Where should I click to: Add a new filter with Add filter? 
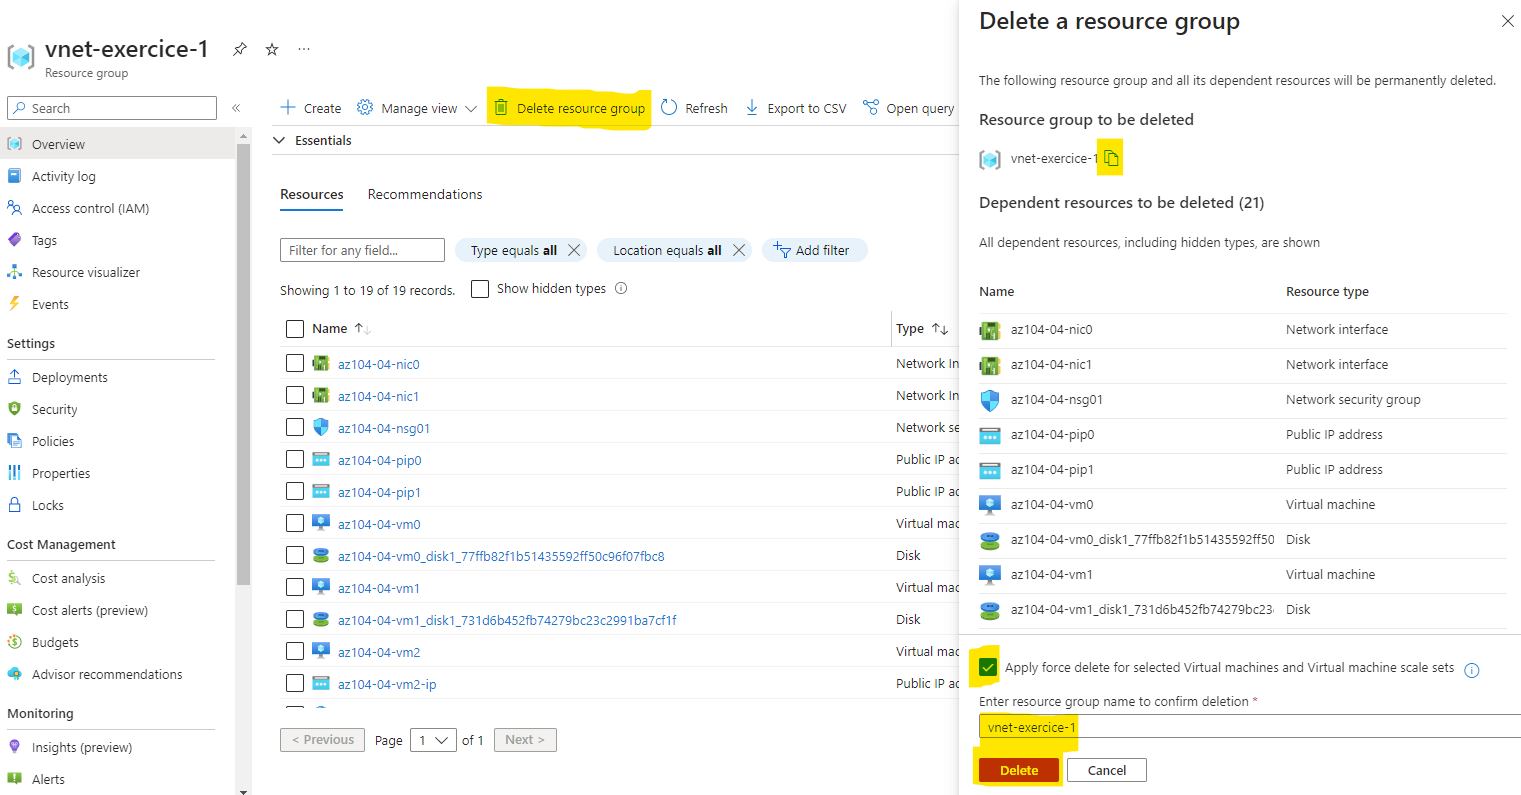(x=814, y=250)
